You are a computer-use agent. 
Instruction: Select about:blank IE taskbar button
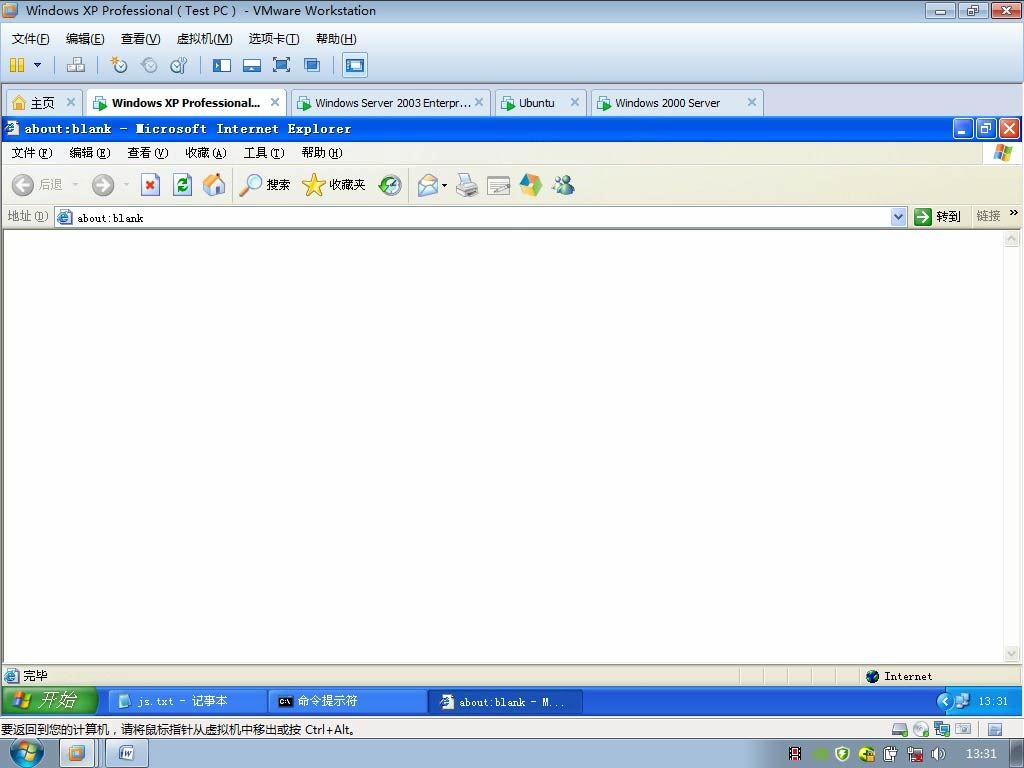point(505,702)
